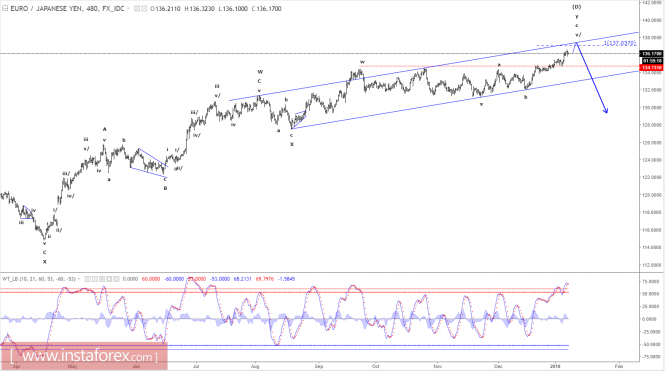Open WT_LB indicator more options icon
The height and width of the screenshot is (371, 665).
pyautogui.click(x=109, y=279)
